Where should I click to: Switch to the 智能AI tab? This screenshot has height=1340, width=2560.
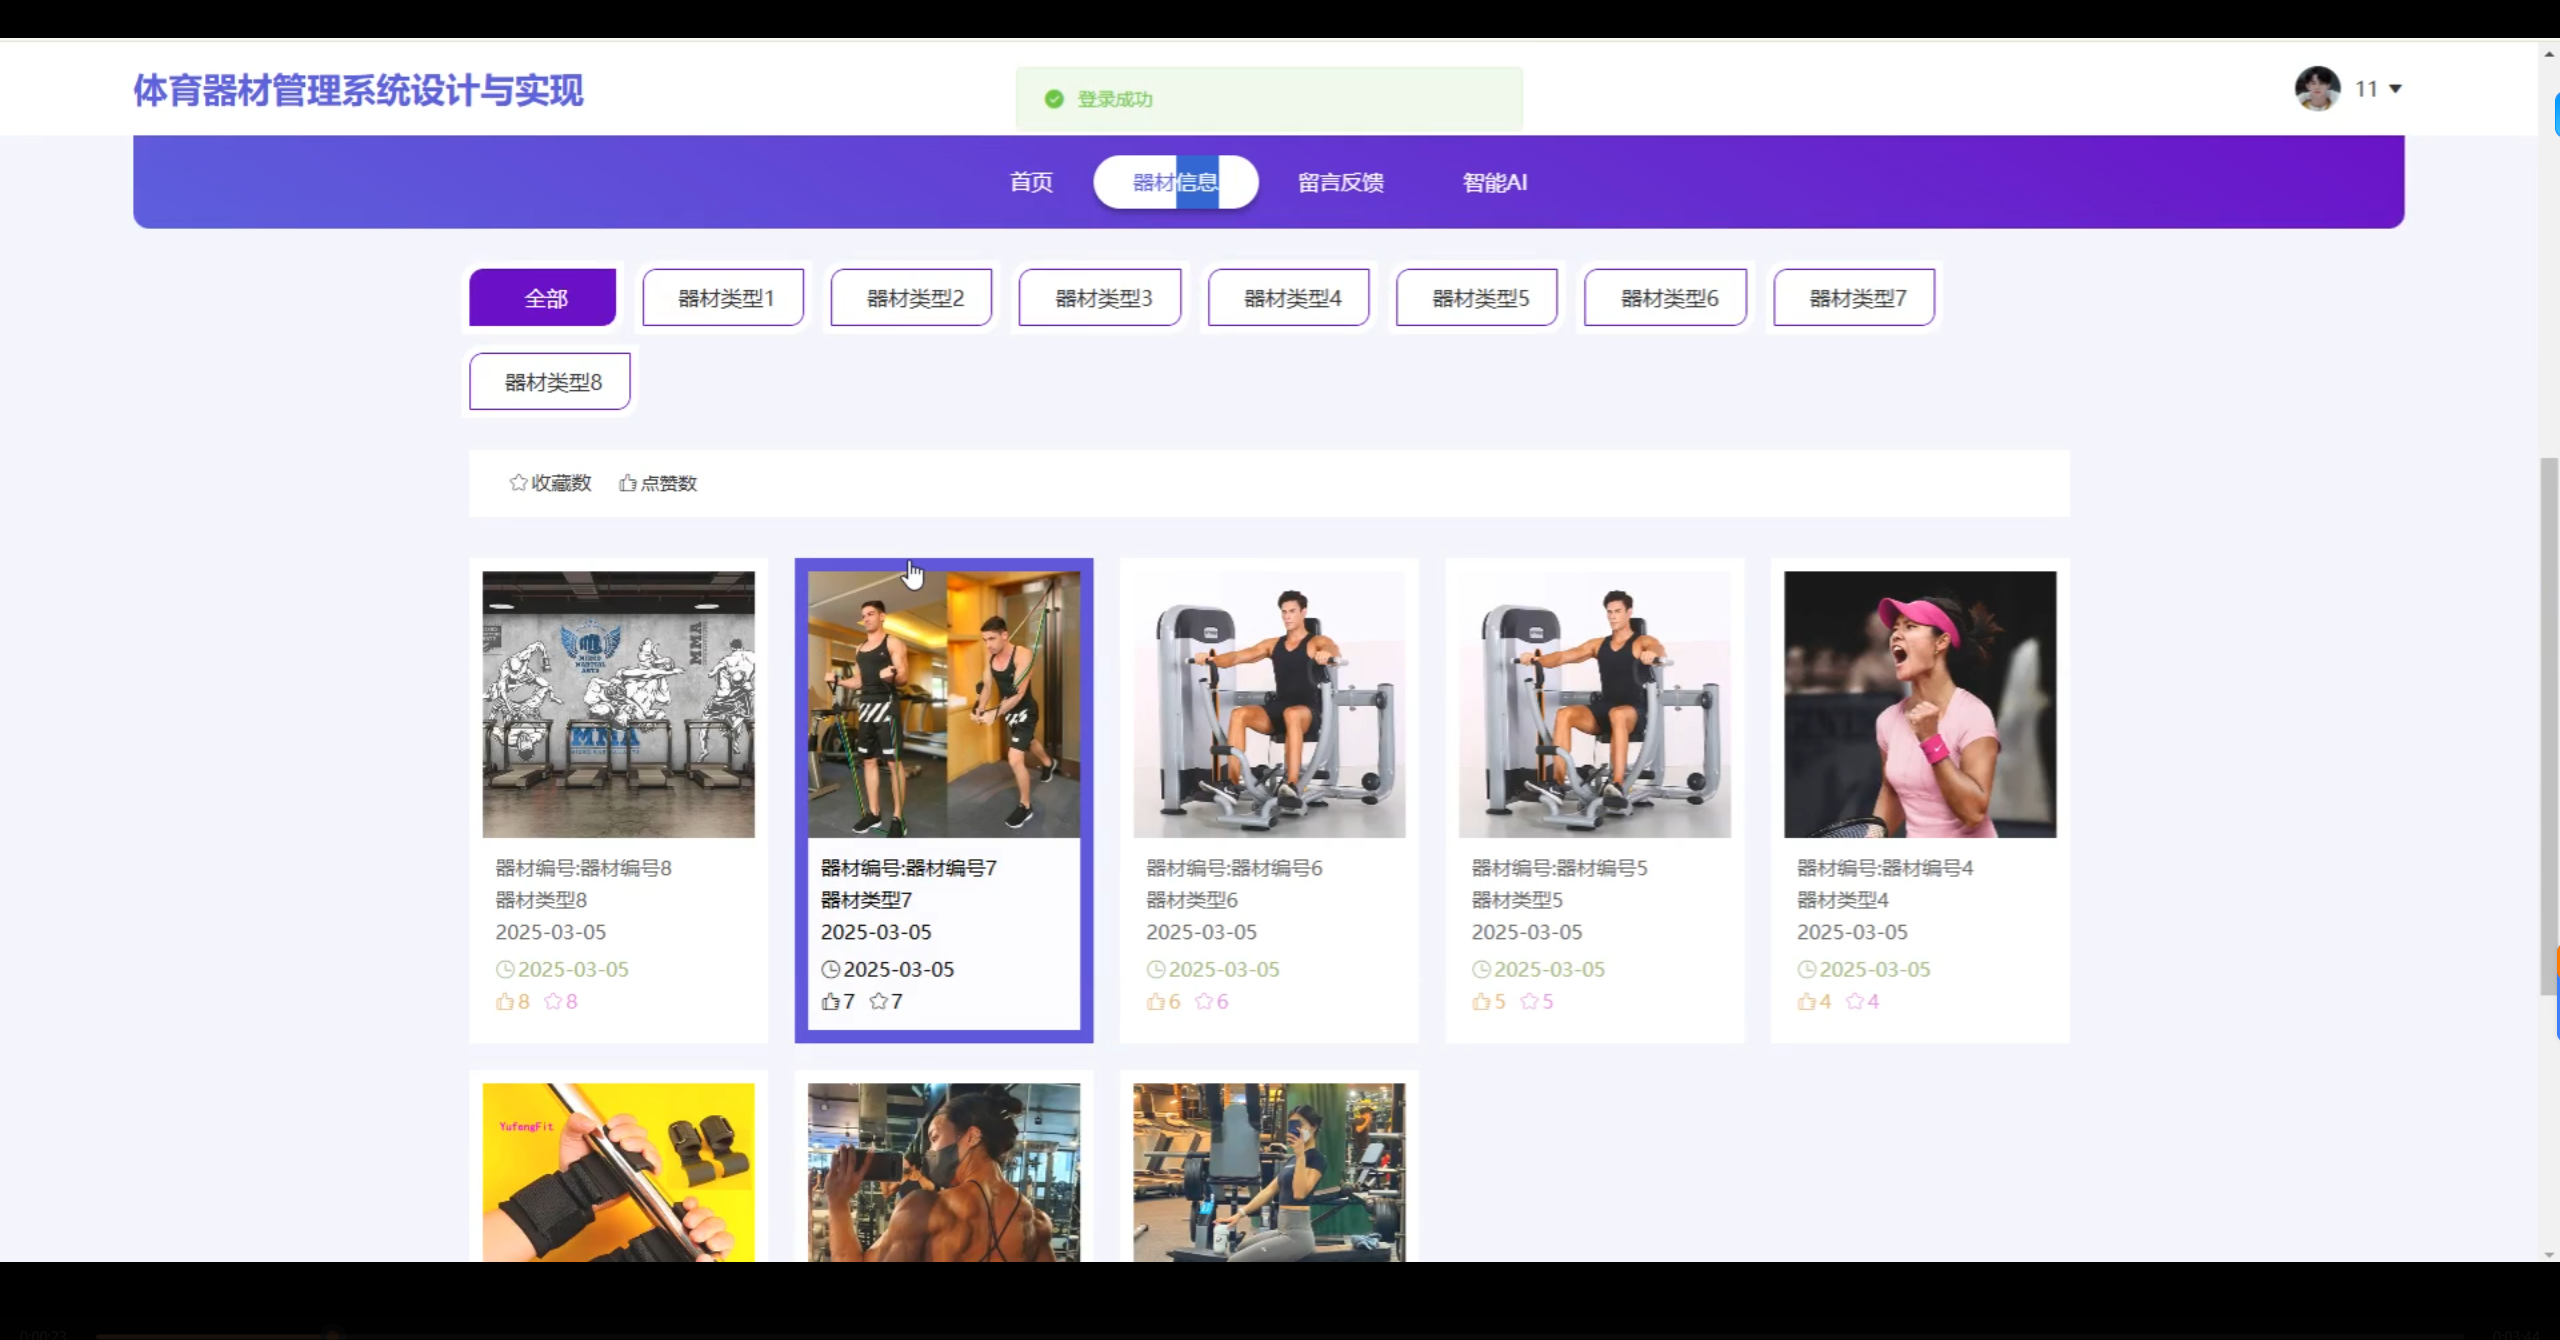[1494, 182]
